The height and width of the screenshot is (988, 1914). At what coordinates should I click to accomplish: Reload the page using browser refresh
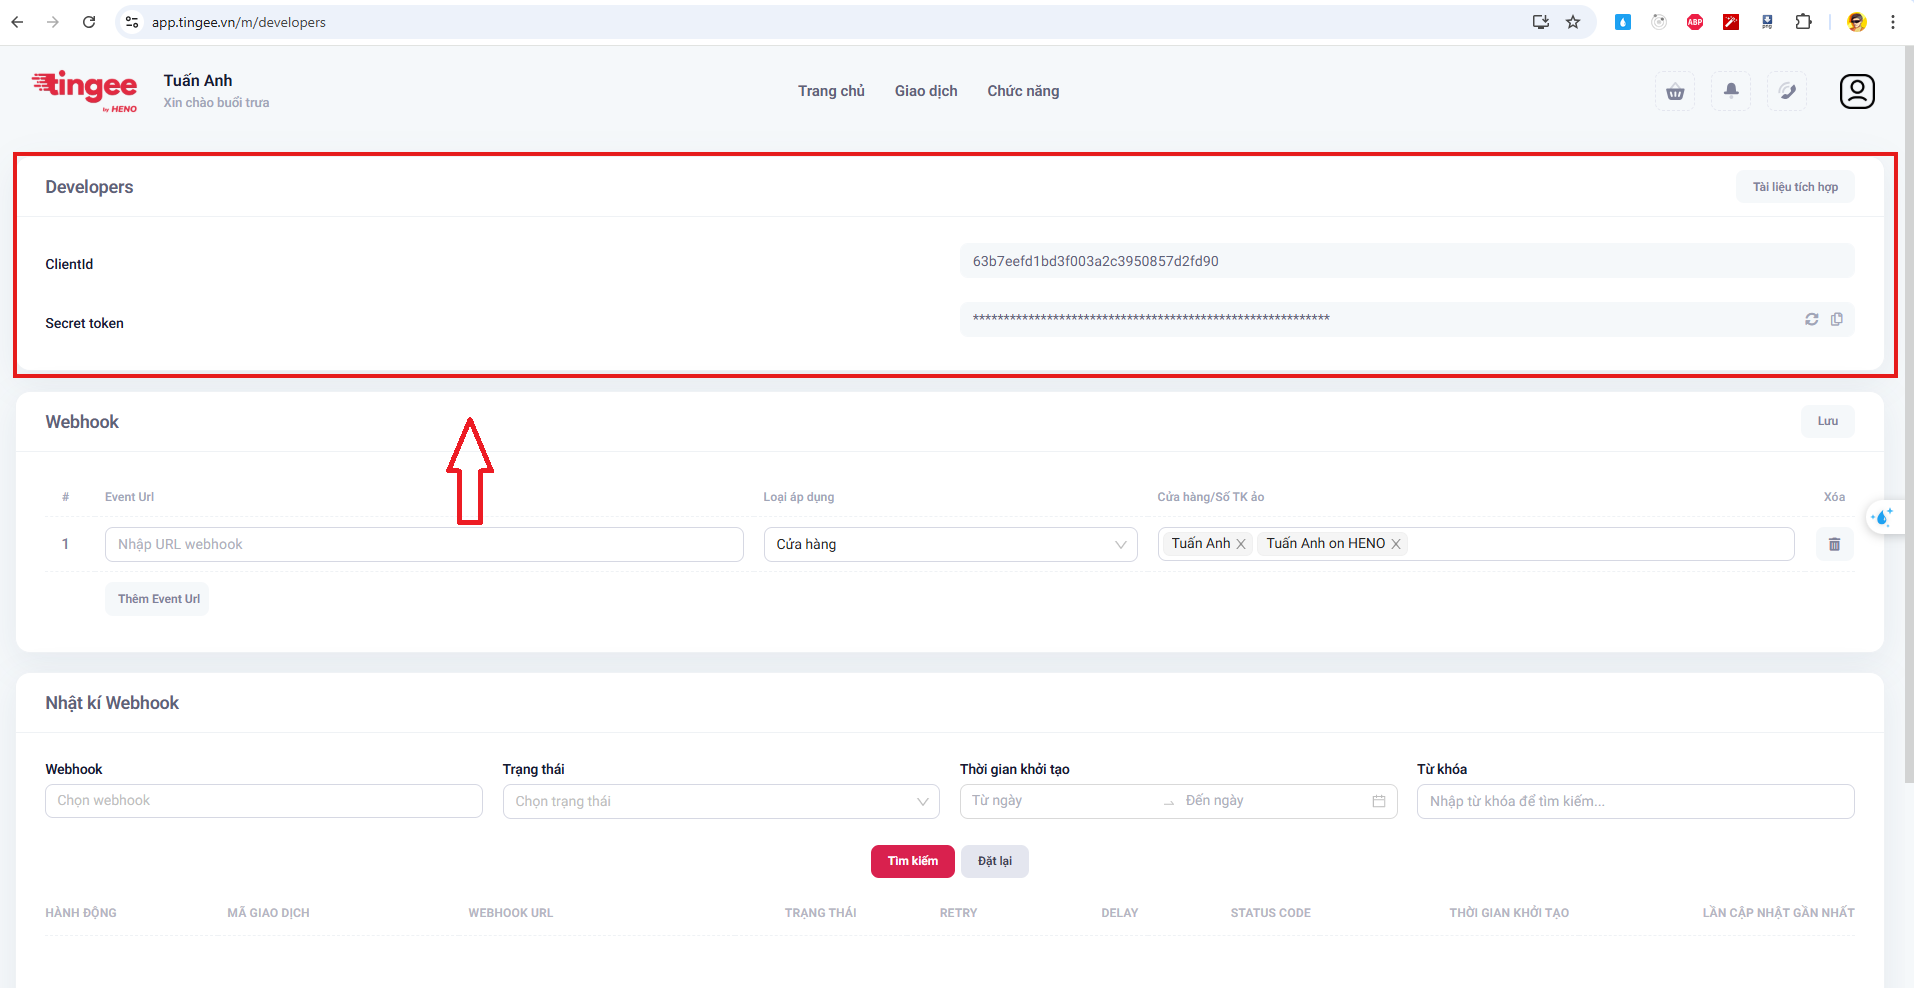(89, 22)
